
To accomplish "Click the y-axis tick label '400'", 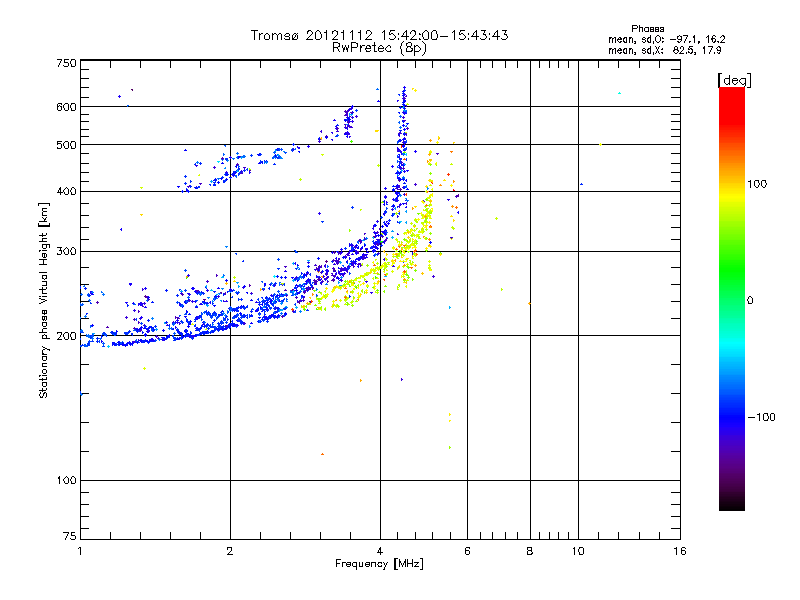I will [66, 191].
